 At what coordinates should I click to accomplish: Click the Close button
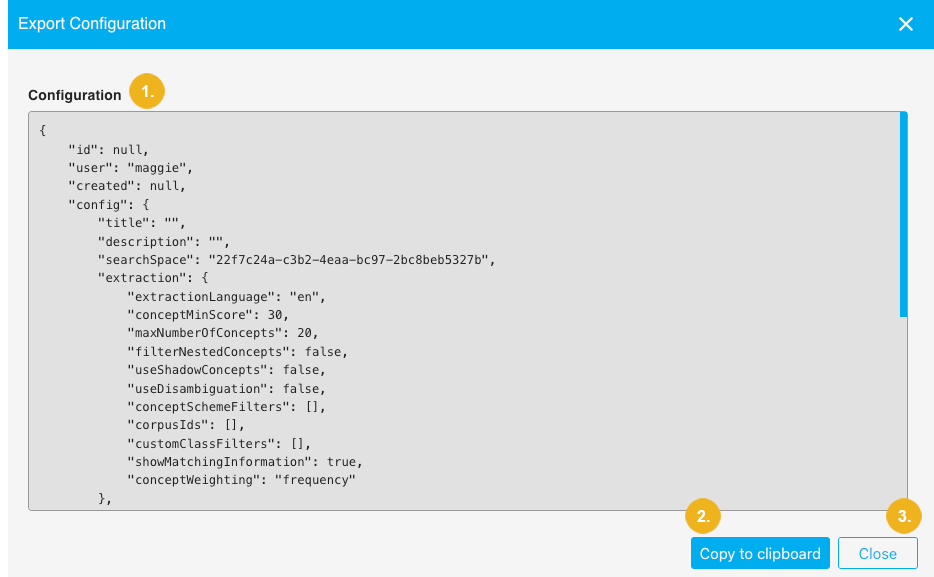pyautogui.click(x=877, y=552)
